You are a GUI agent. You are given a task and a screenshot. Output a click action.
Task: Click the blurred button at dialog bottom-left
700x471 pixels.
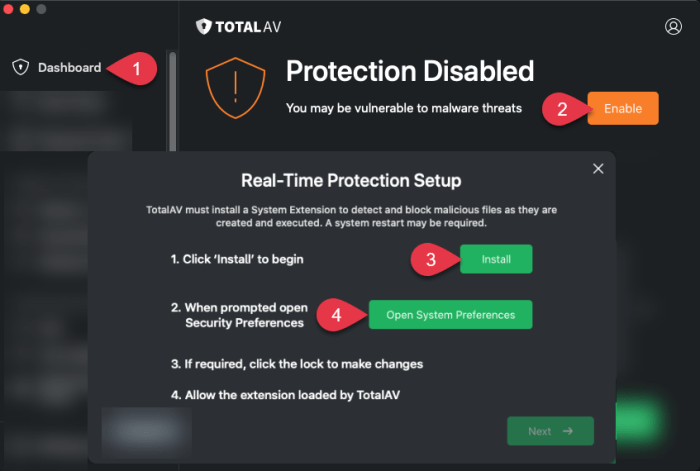147,431
